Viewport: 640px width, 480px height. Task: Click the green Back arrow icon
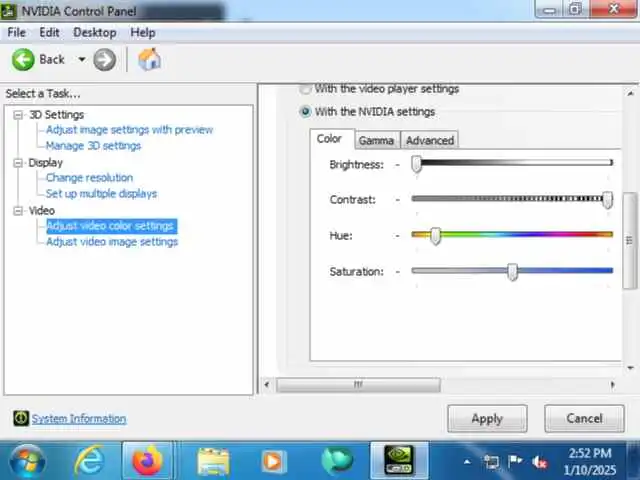[x=23, y=60]
